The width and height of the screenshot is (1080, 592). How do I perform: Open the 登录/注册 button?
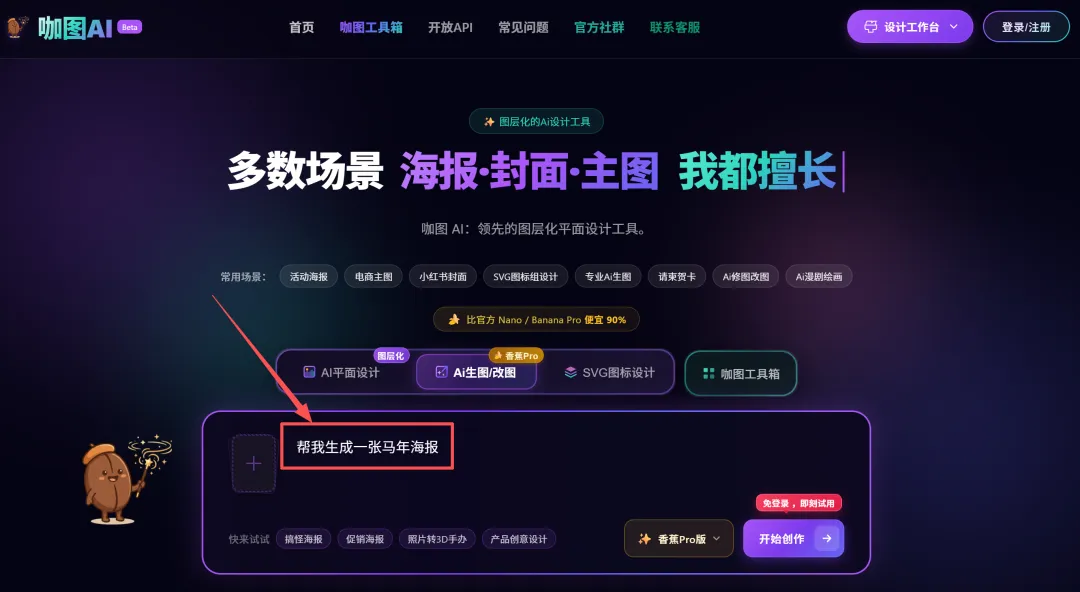pyautogui.click(x=1026, y=27)
